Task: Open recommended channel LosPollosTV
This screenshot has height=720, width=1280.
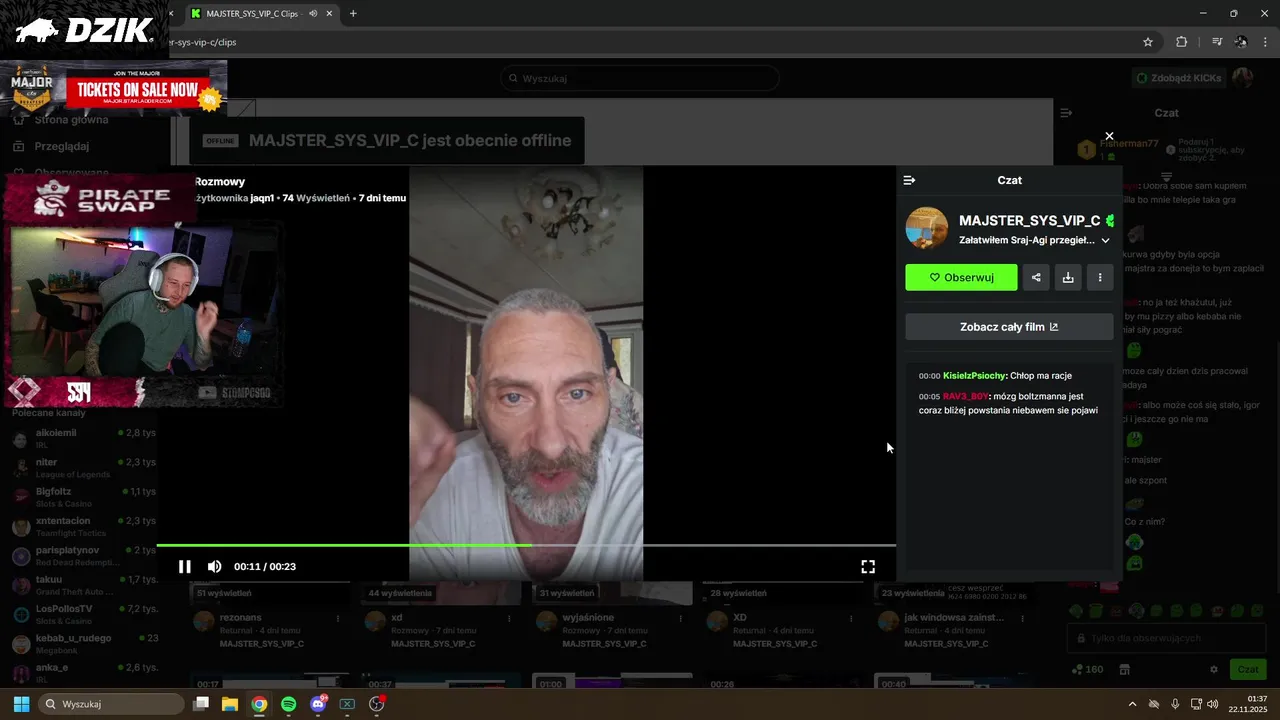Action: (84, 614)
